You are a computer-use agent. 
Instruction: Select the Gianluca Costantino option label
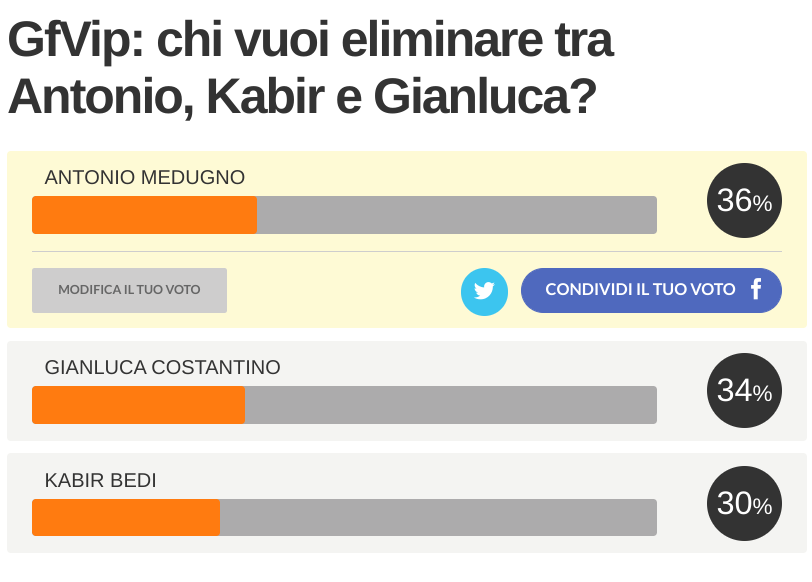click(x=163, y=368)
